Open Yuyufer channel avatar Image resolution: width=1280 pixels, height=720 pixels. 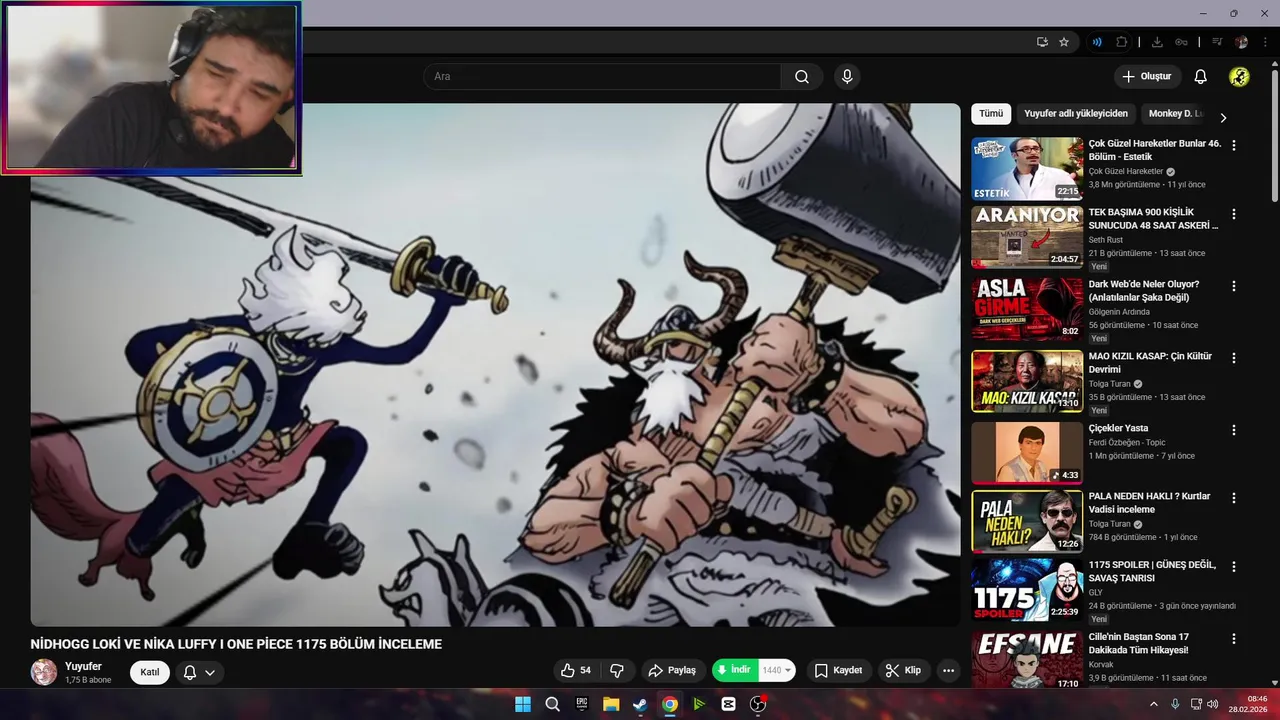[44, 672]
